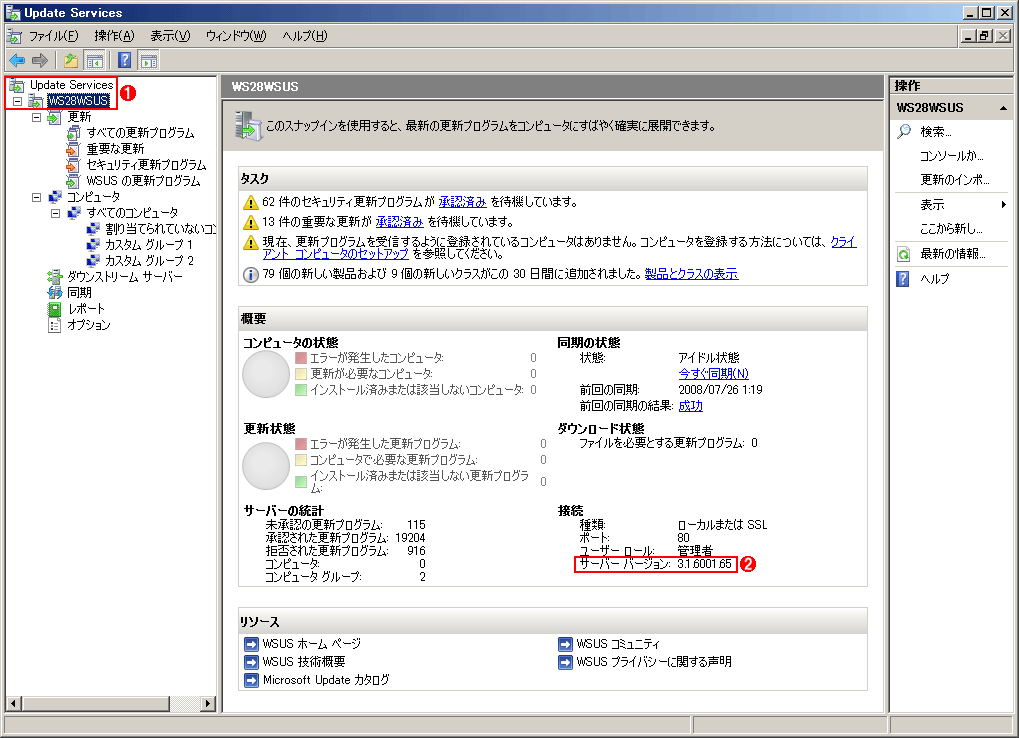
Task: Click the すべてのコンピュータ icon
Action: (x=74, y=213)
